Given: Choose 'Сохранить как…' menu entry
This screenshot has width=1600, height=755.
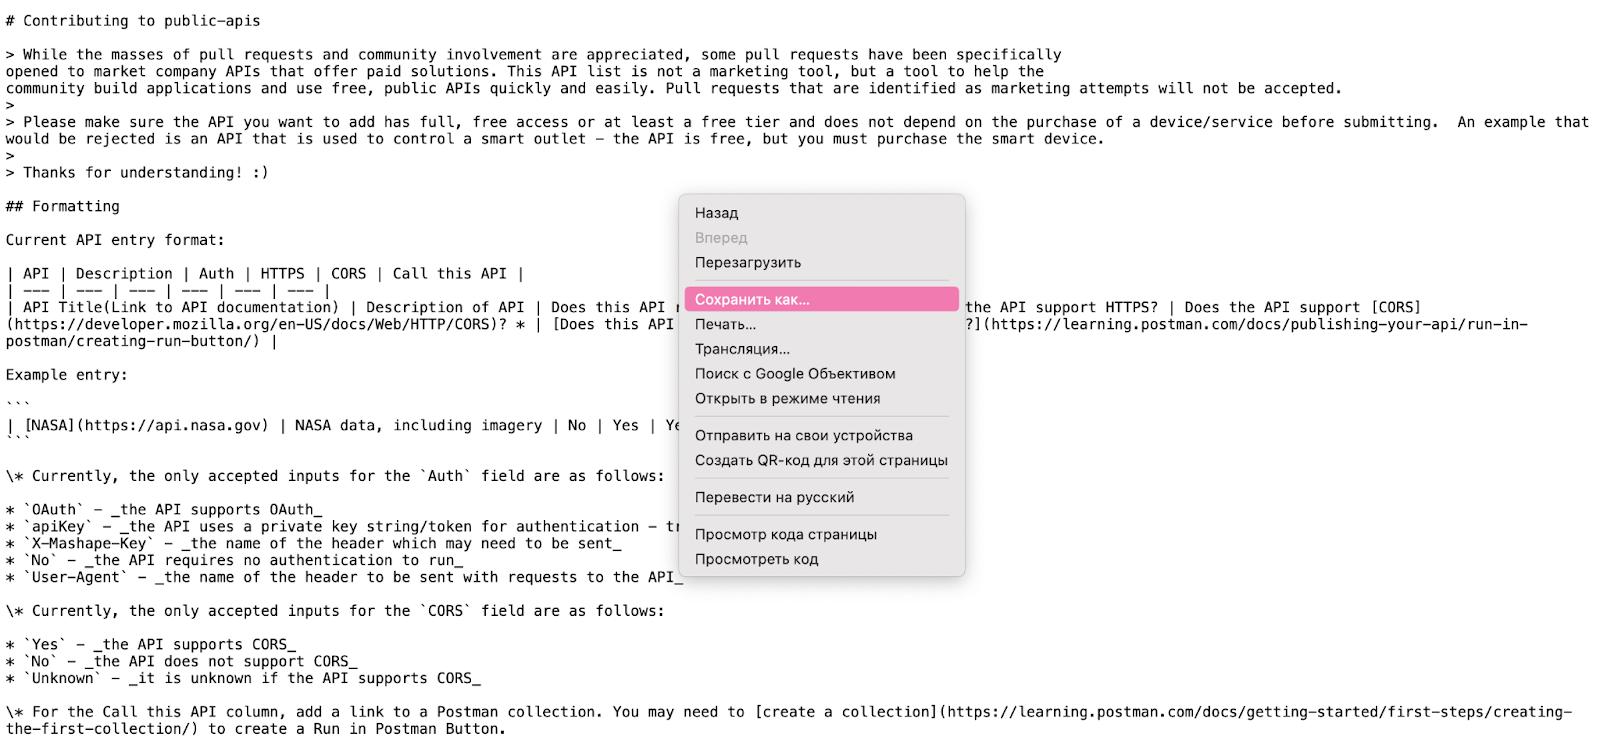Looking at the screenshot, I should click(752, 300).
